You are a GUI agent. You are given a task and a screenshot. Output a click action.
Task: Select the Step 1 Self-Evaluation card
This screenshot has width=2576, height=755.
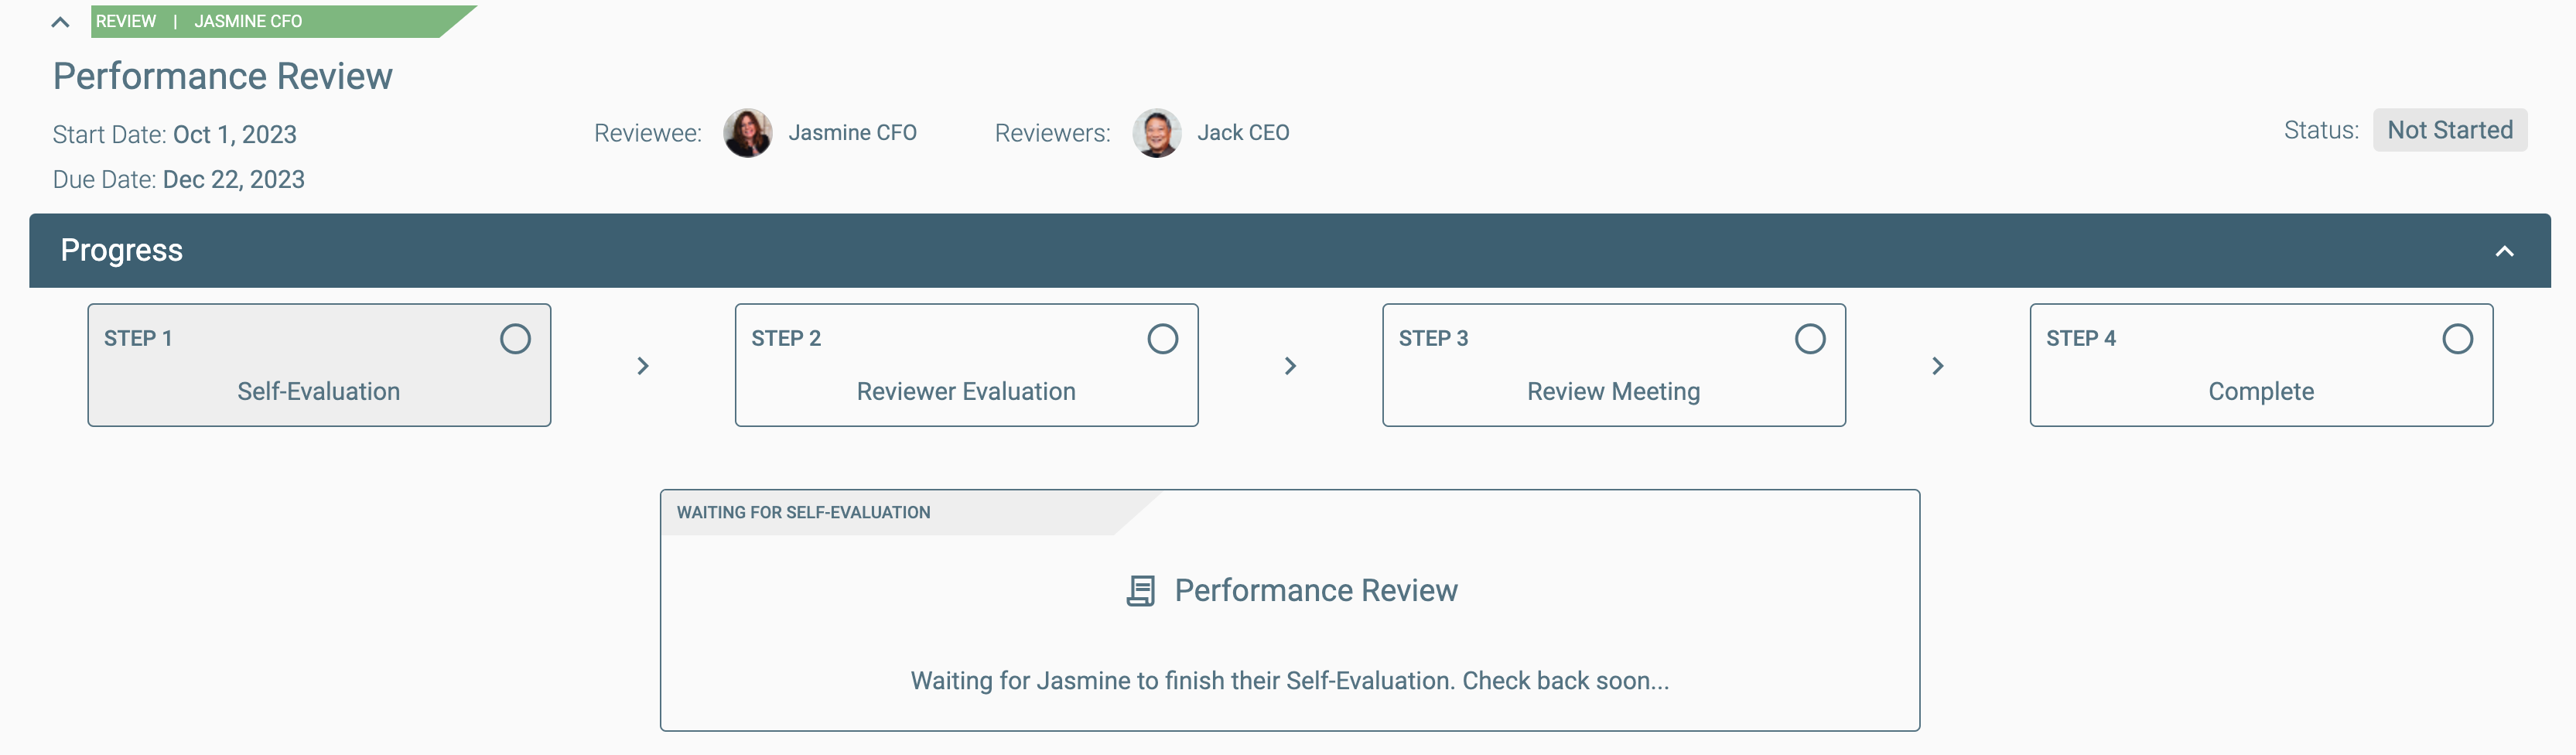319,365
